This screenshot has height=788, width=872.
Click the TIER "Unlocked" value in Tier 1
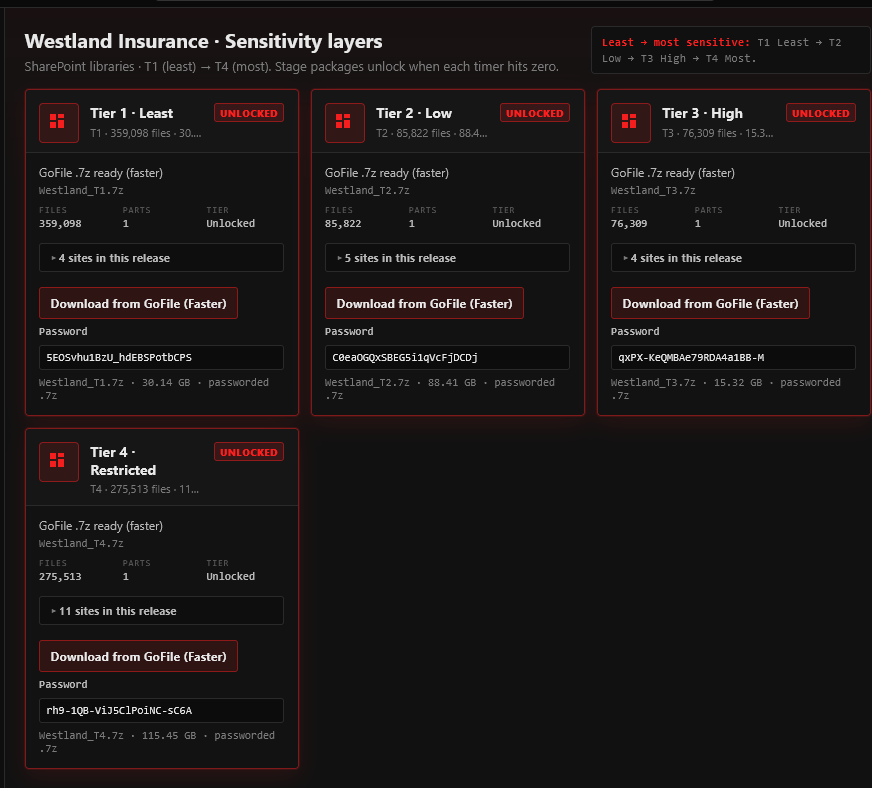click(231, 224)
